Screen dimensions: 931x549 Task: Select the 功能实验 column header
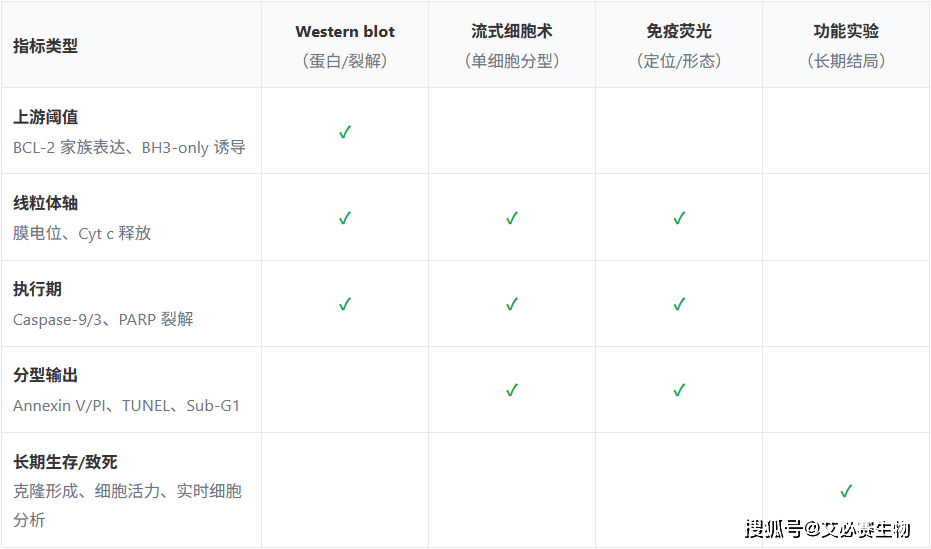[x=846, y=32]
